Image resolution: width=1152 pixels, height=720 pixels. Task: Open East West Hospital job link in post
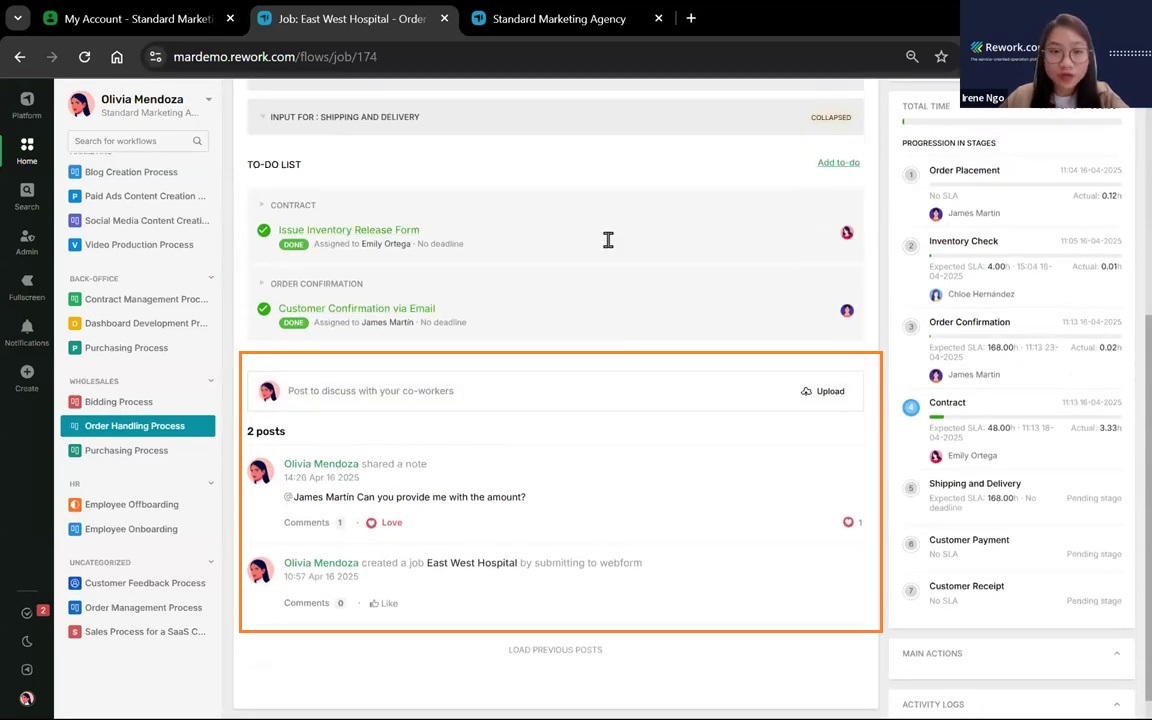tap(472, 563)
